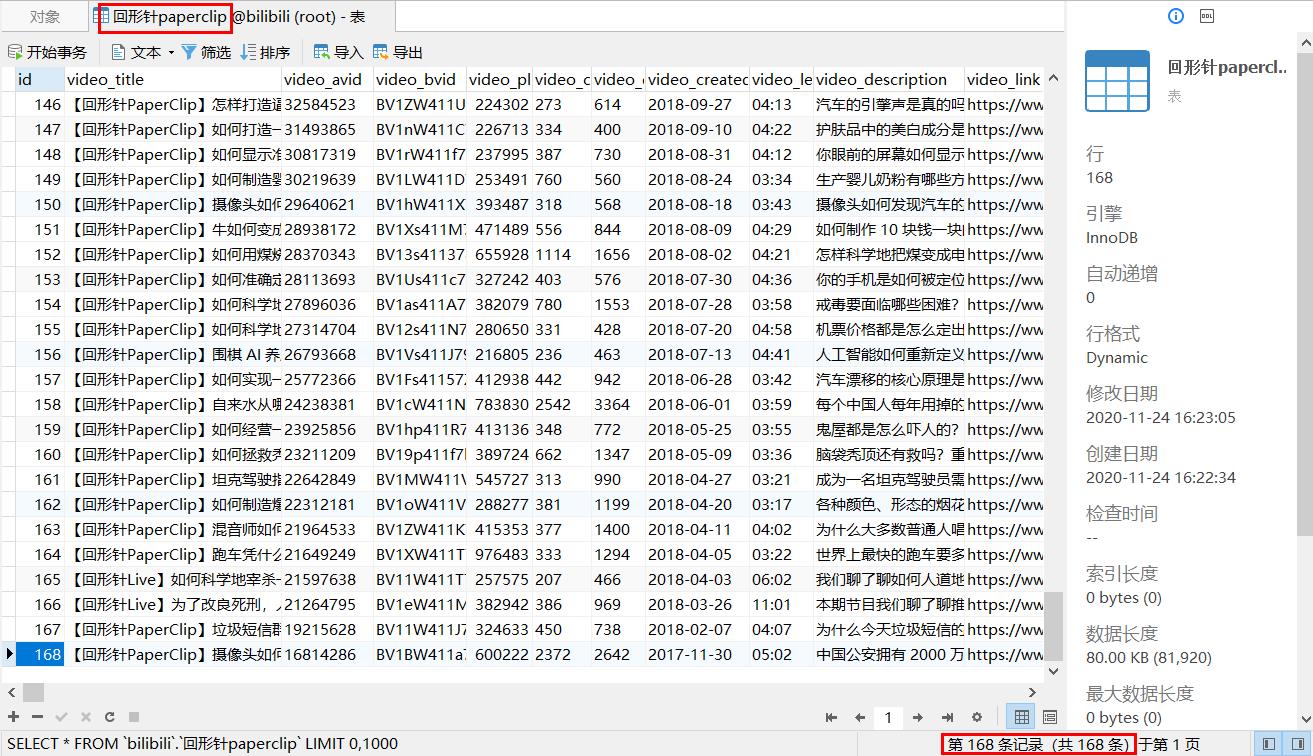This screenshot has width=1313, height=756.
Task: Click the id column header
Action: (x=39, y=79)
